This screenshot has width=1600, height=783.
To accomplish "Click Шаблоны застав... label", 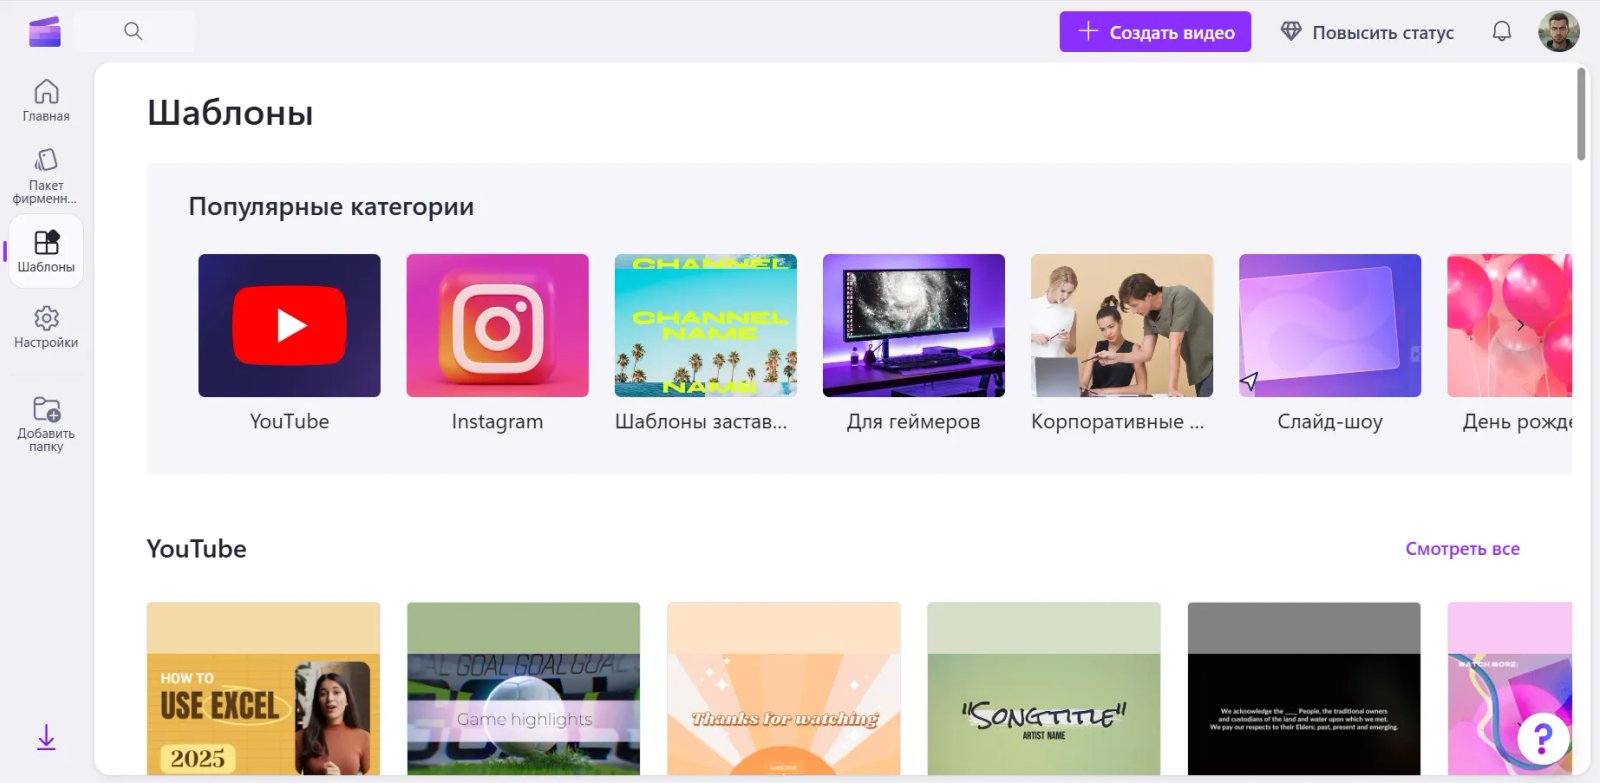I will (700, 422).
